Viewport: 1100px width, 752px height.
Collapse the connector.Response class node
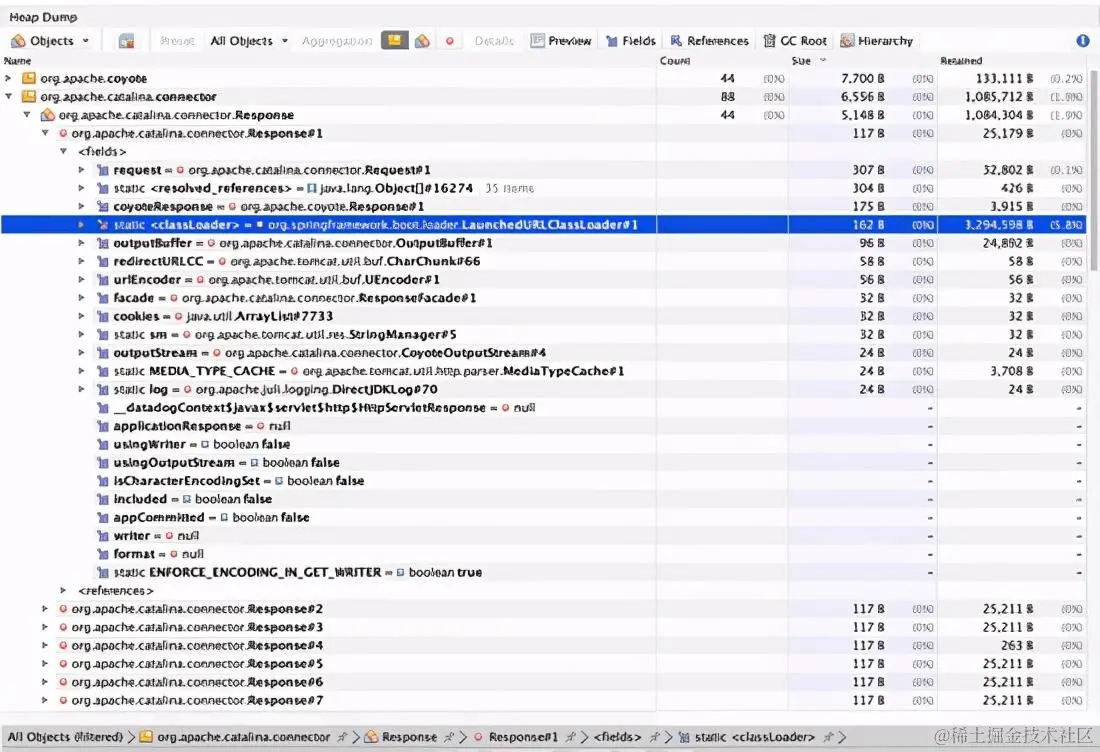[x=27, y=115]
